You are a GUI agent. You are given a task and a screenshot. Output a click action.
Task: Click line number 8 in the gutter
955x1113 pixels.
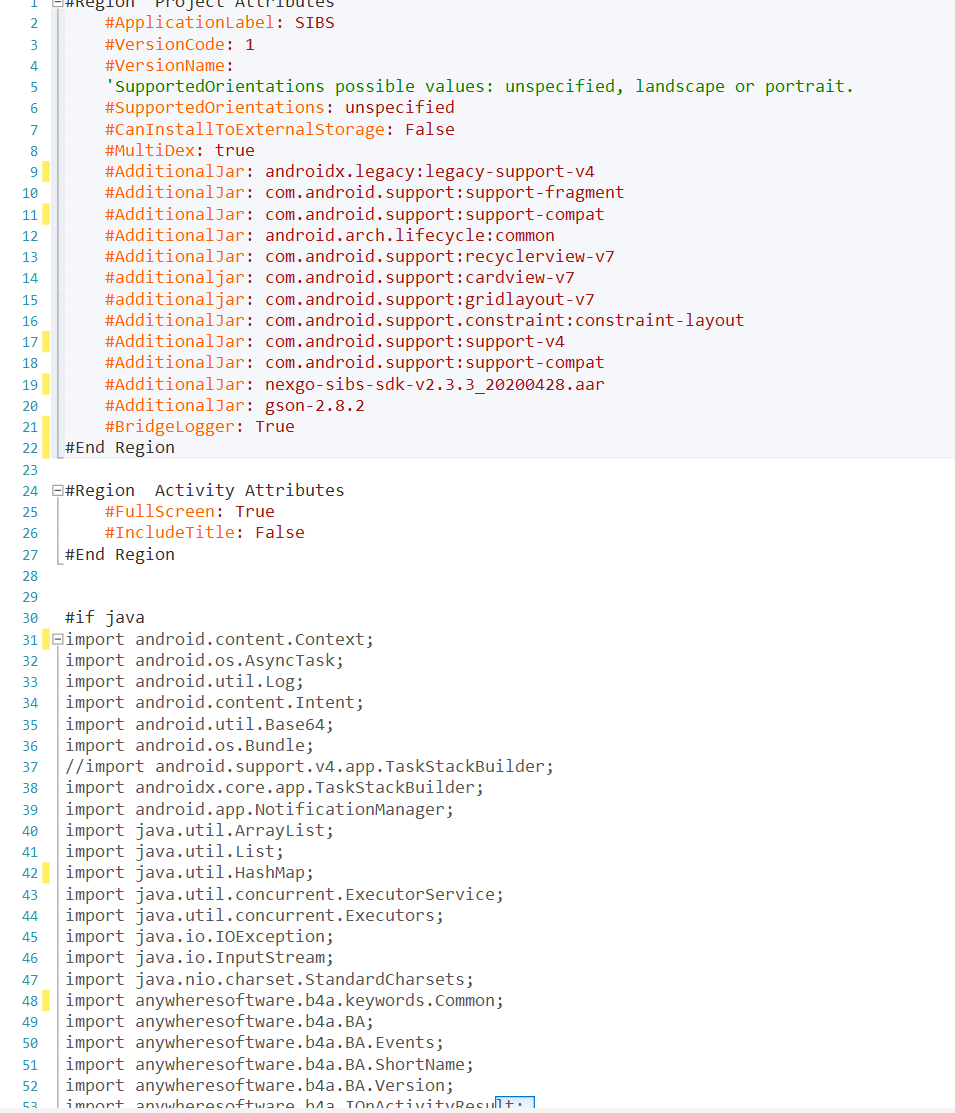[33, 151]
